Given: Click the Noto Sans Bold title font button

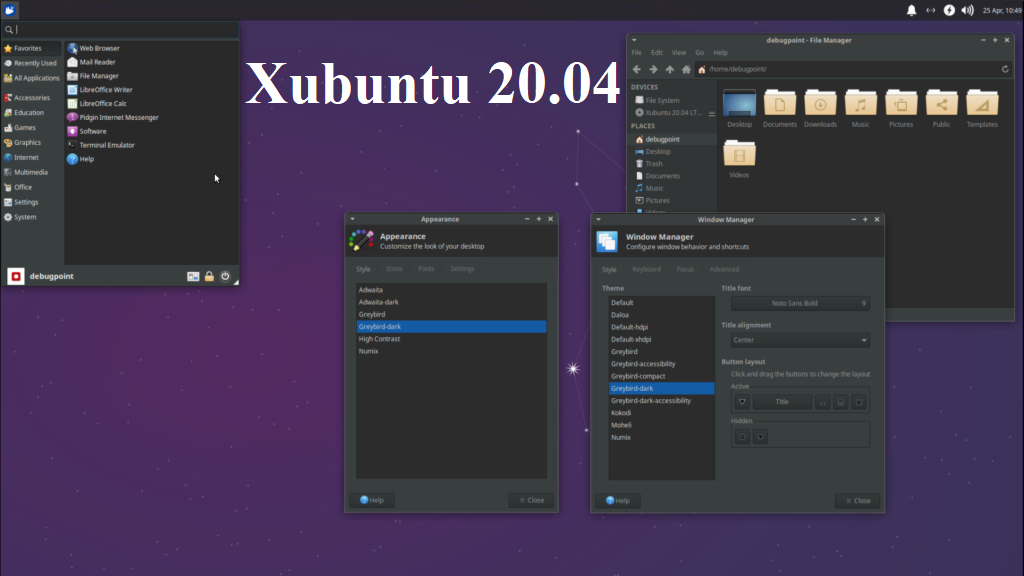Looking at the screenshot, I should coord(800,304).
